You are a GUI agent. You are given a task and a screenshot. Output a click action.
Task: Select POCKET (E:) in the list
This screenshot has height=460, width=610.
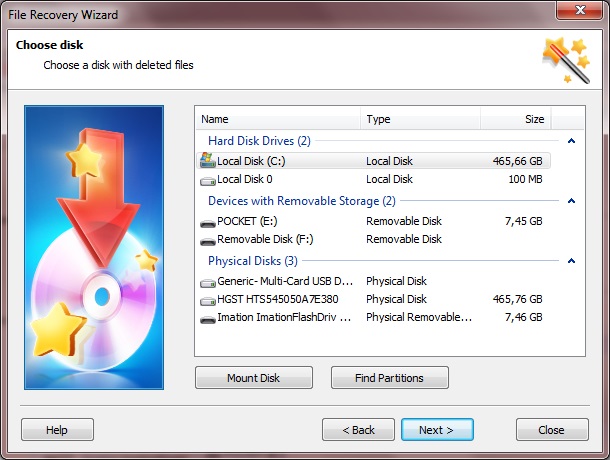point(247,221)
